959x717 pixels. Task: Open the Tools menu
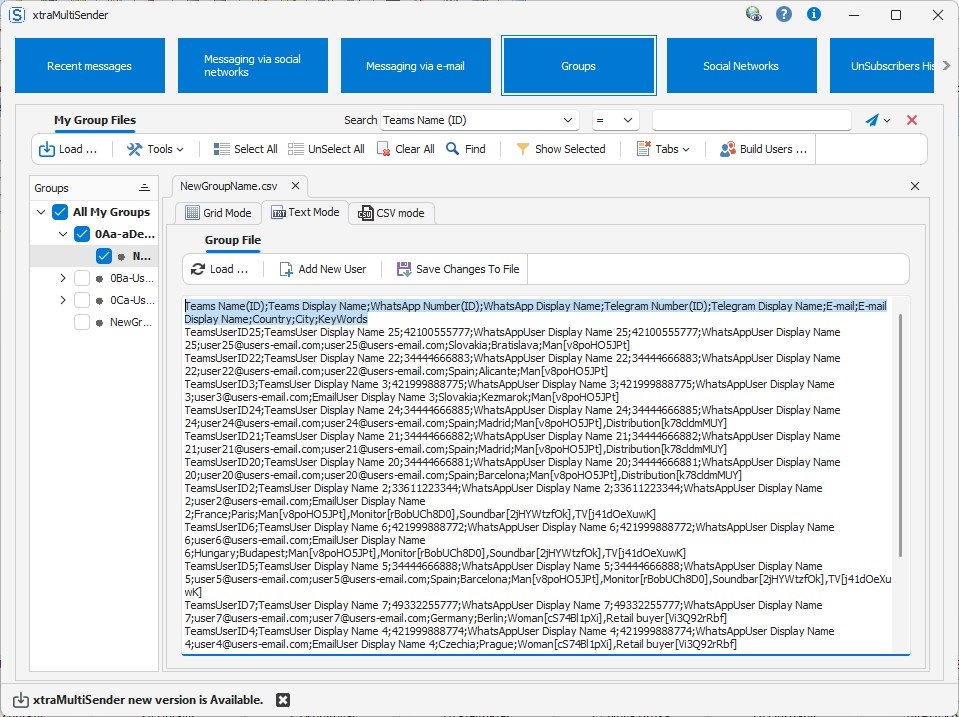tap(155, 149)
